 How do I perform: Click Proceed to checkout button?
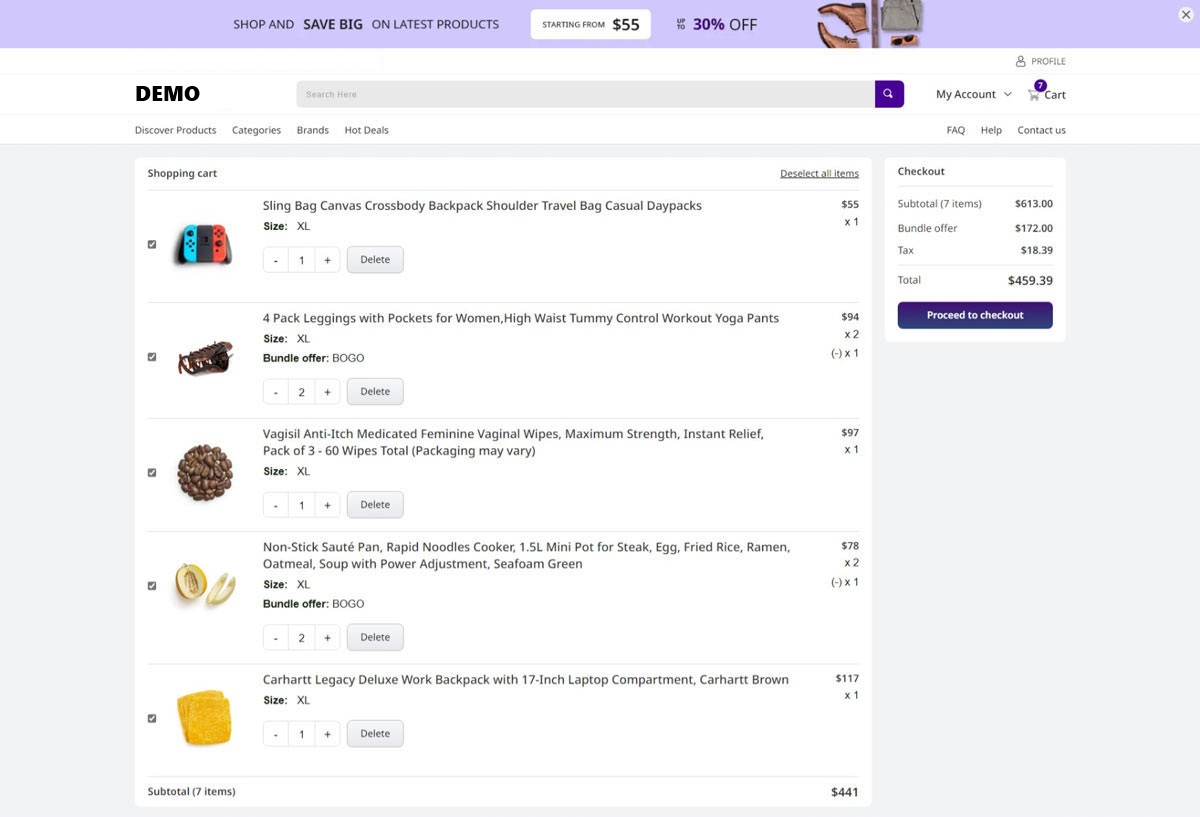point(974,315)
